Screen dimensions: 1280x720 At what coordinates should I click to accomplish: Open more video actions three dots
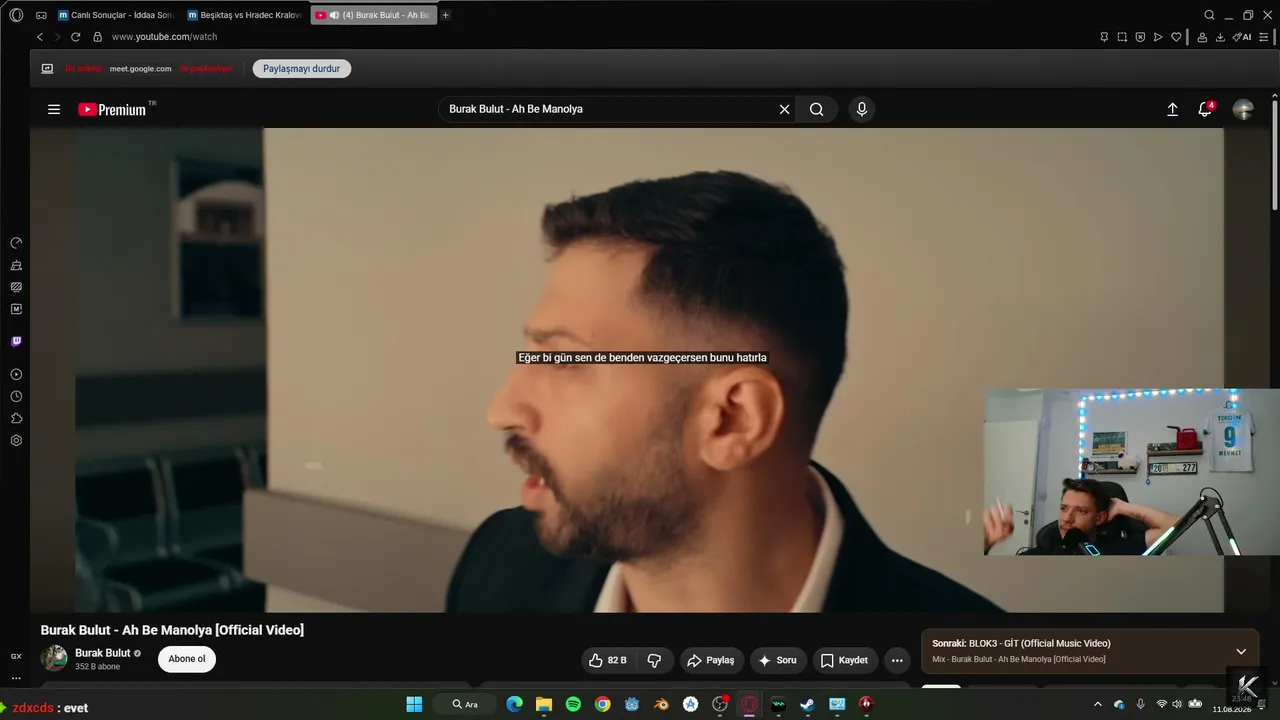click(x=897, y=660)
